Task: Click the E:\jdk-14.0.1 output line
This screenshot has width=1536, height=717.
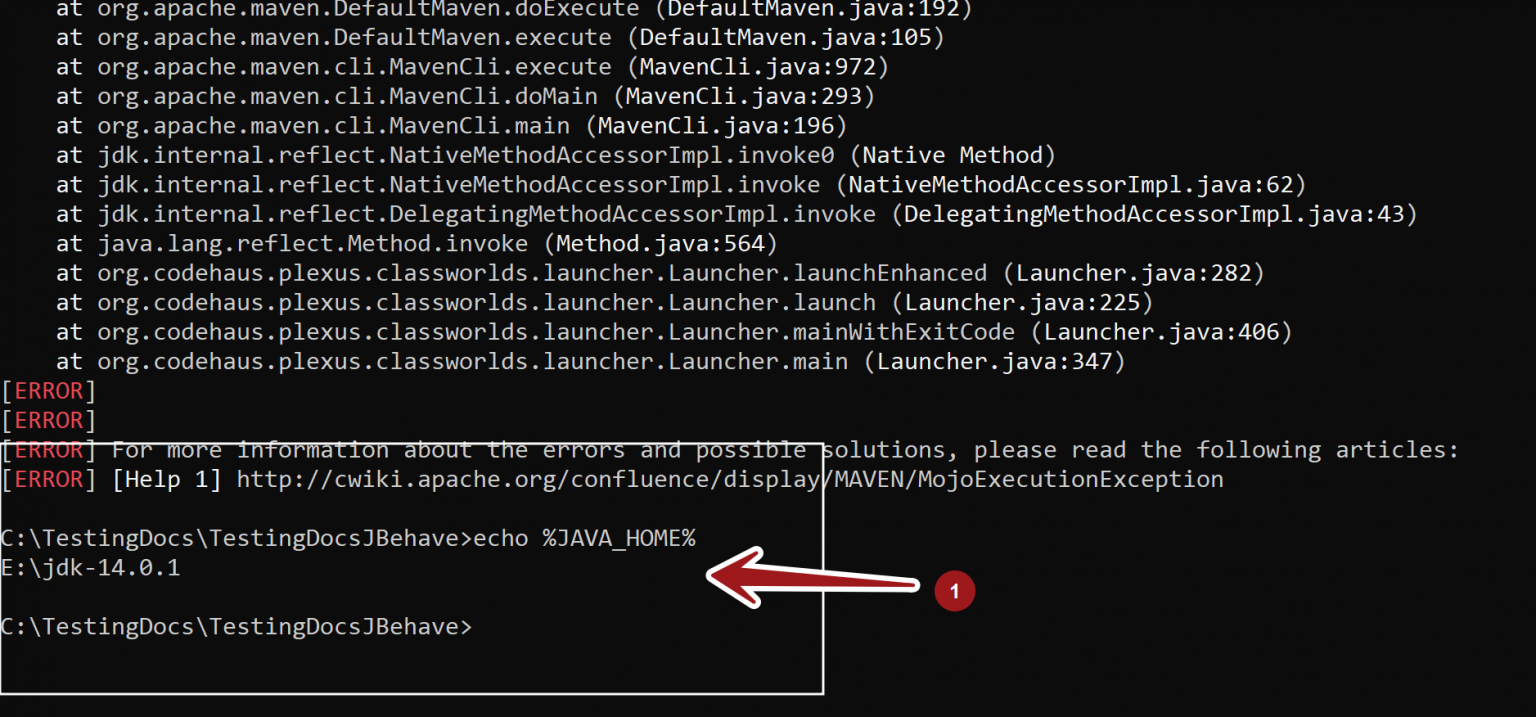Action: tap(91, 569)
